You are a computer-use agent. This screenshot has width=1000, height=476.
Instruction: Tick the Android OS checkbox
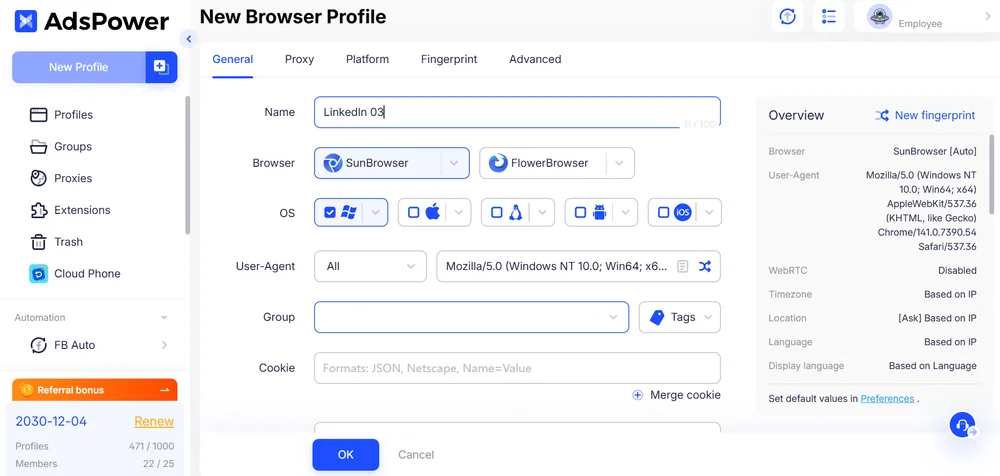580,212
